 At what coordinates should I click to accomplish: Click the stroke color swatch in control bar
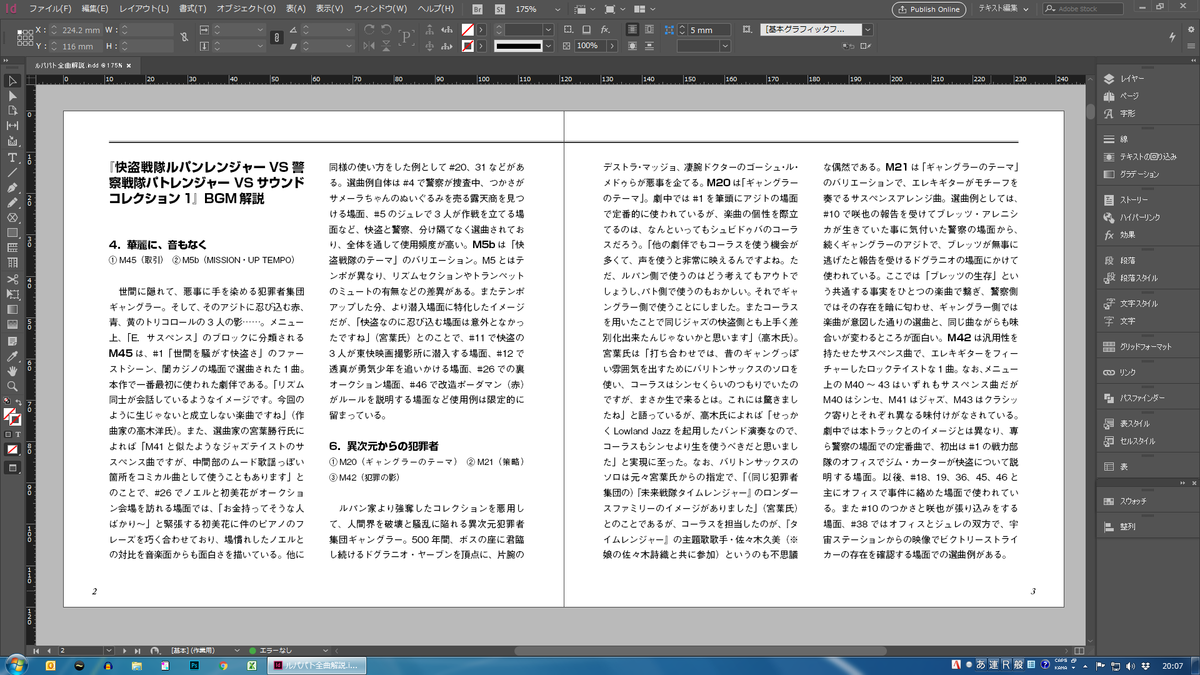(468, 46)
